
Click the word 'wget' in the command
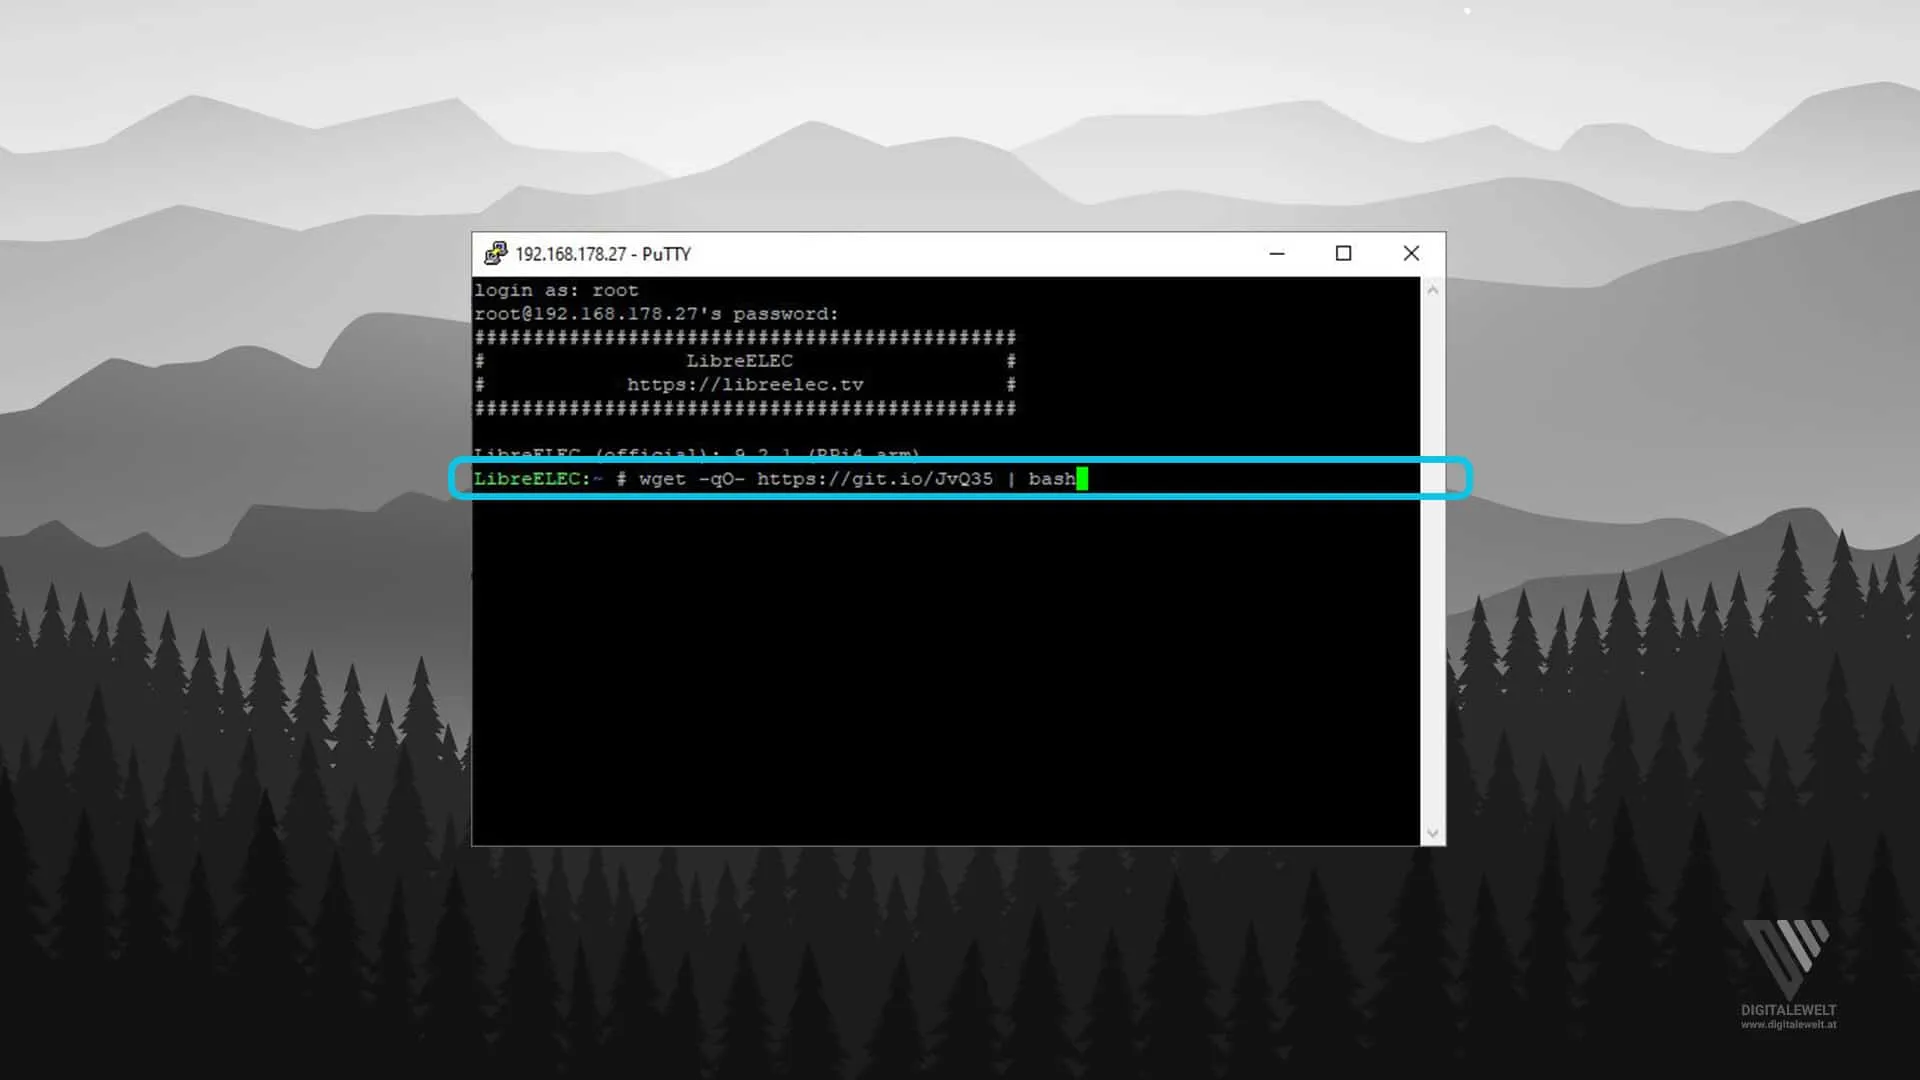662,479
